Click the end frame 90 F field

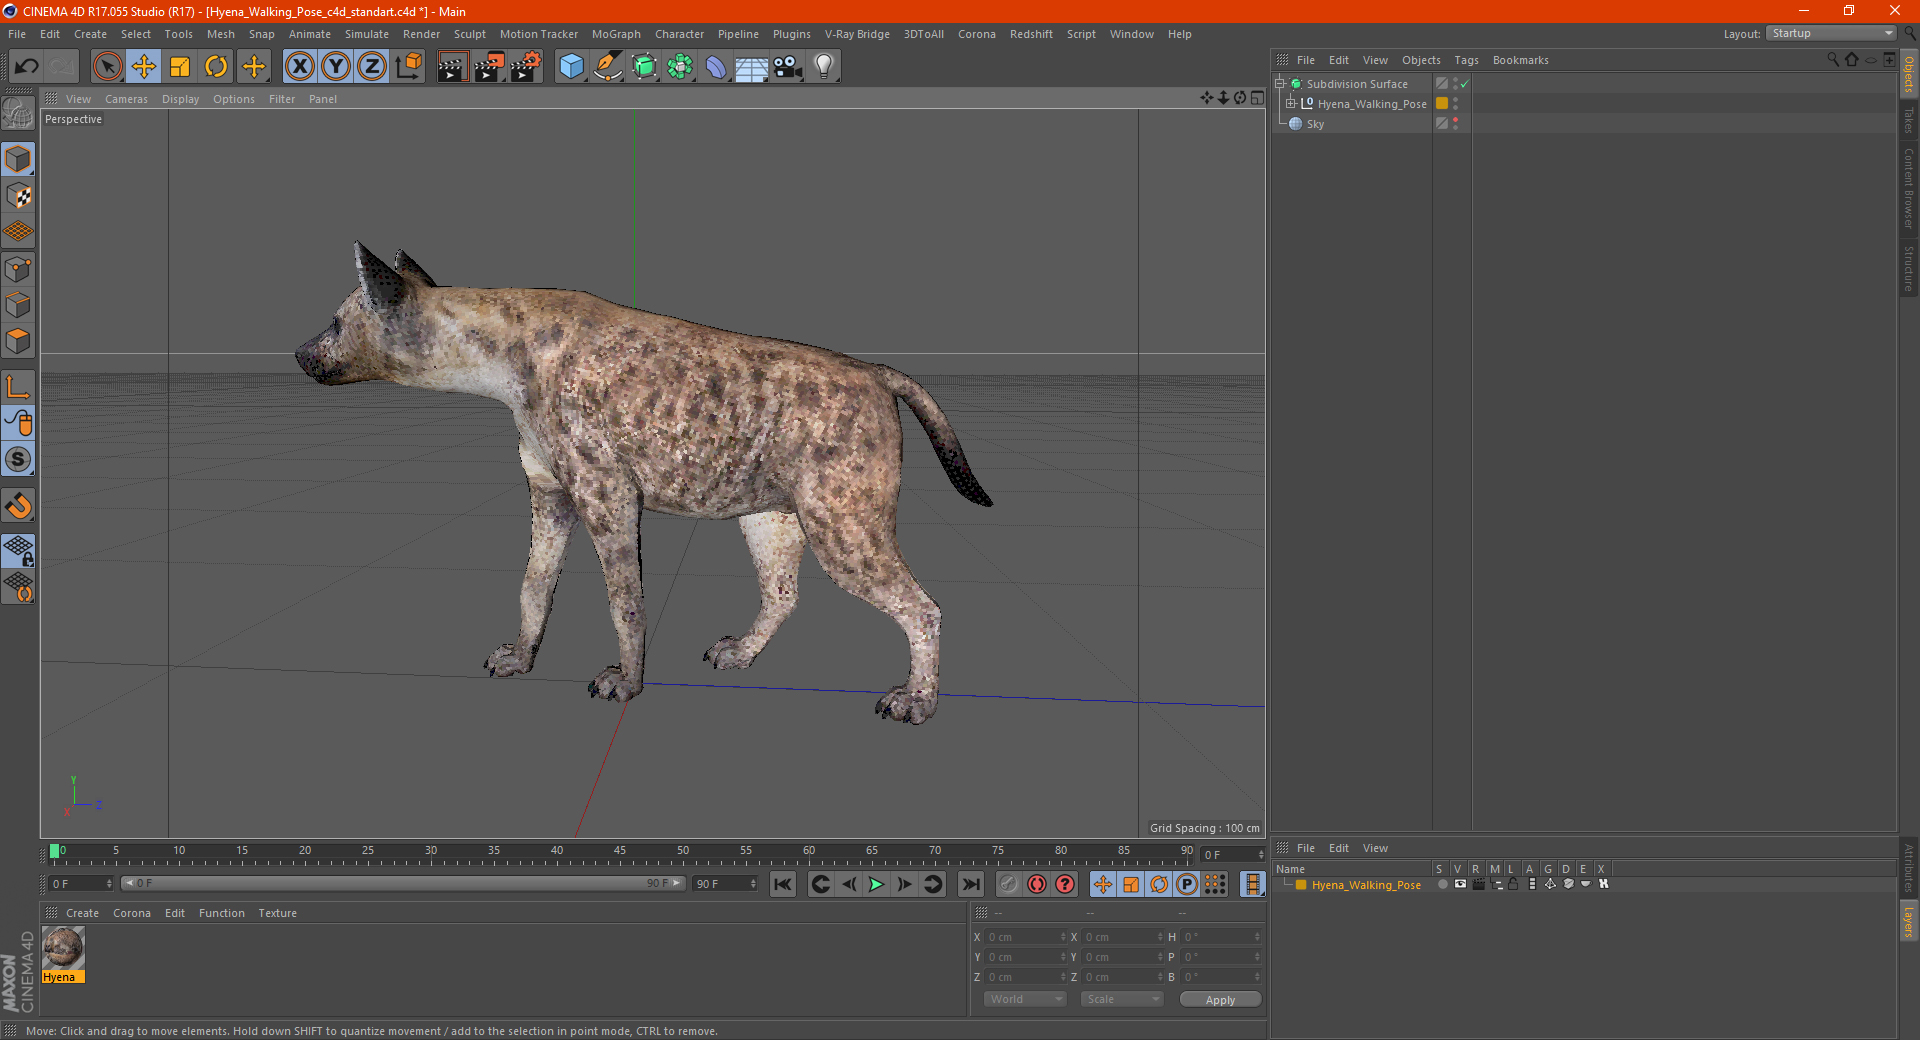pos(725,884)
